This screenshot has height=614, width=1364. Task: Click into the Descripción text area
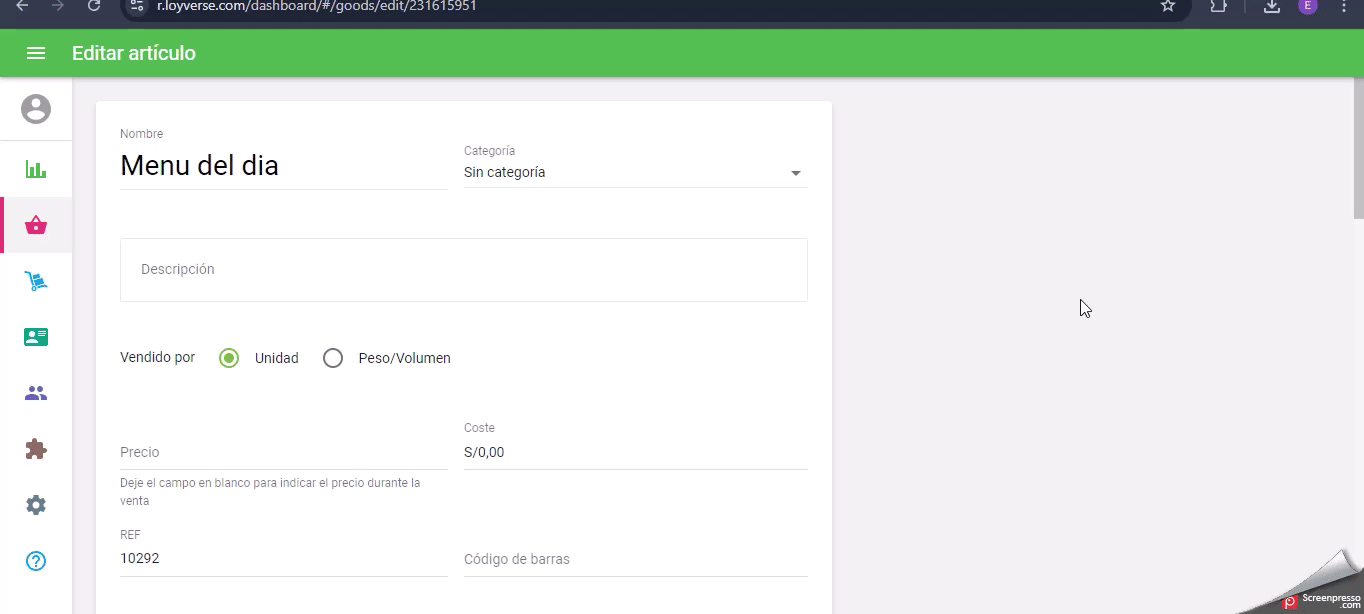pos(463,270)
